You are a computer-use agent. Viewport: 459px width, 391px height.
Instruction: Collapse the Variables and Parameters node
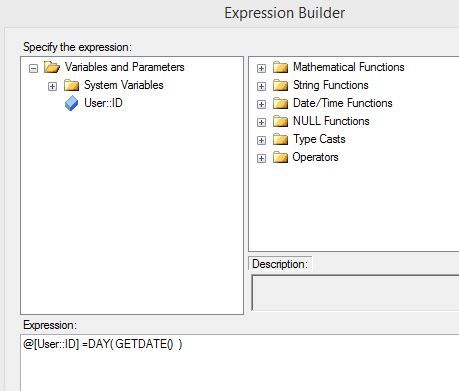pos(33,69)
